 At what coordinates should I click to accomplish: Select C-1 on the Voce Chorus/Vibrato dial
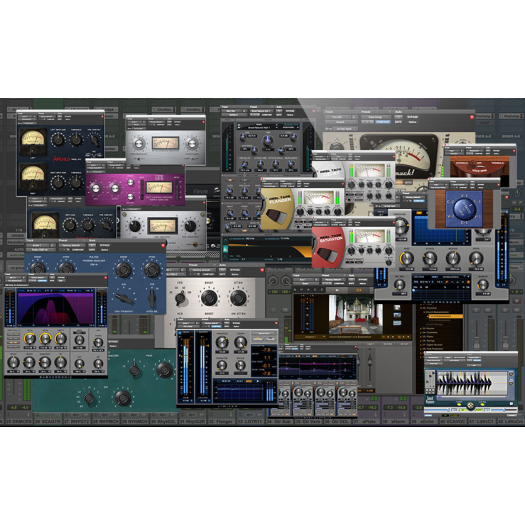tap(464, 222)
